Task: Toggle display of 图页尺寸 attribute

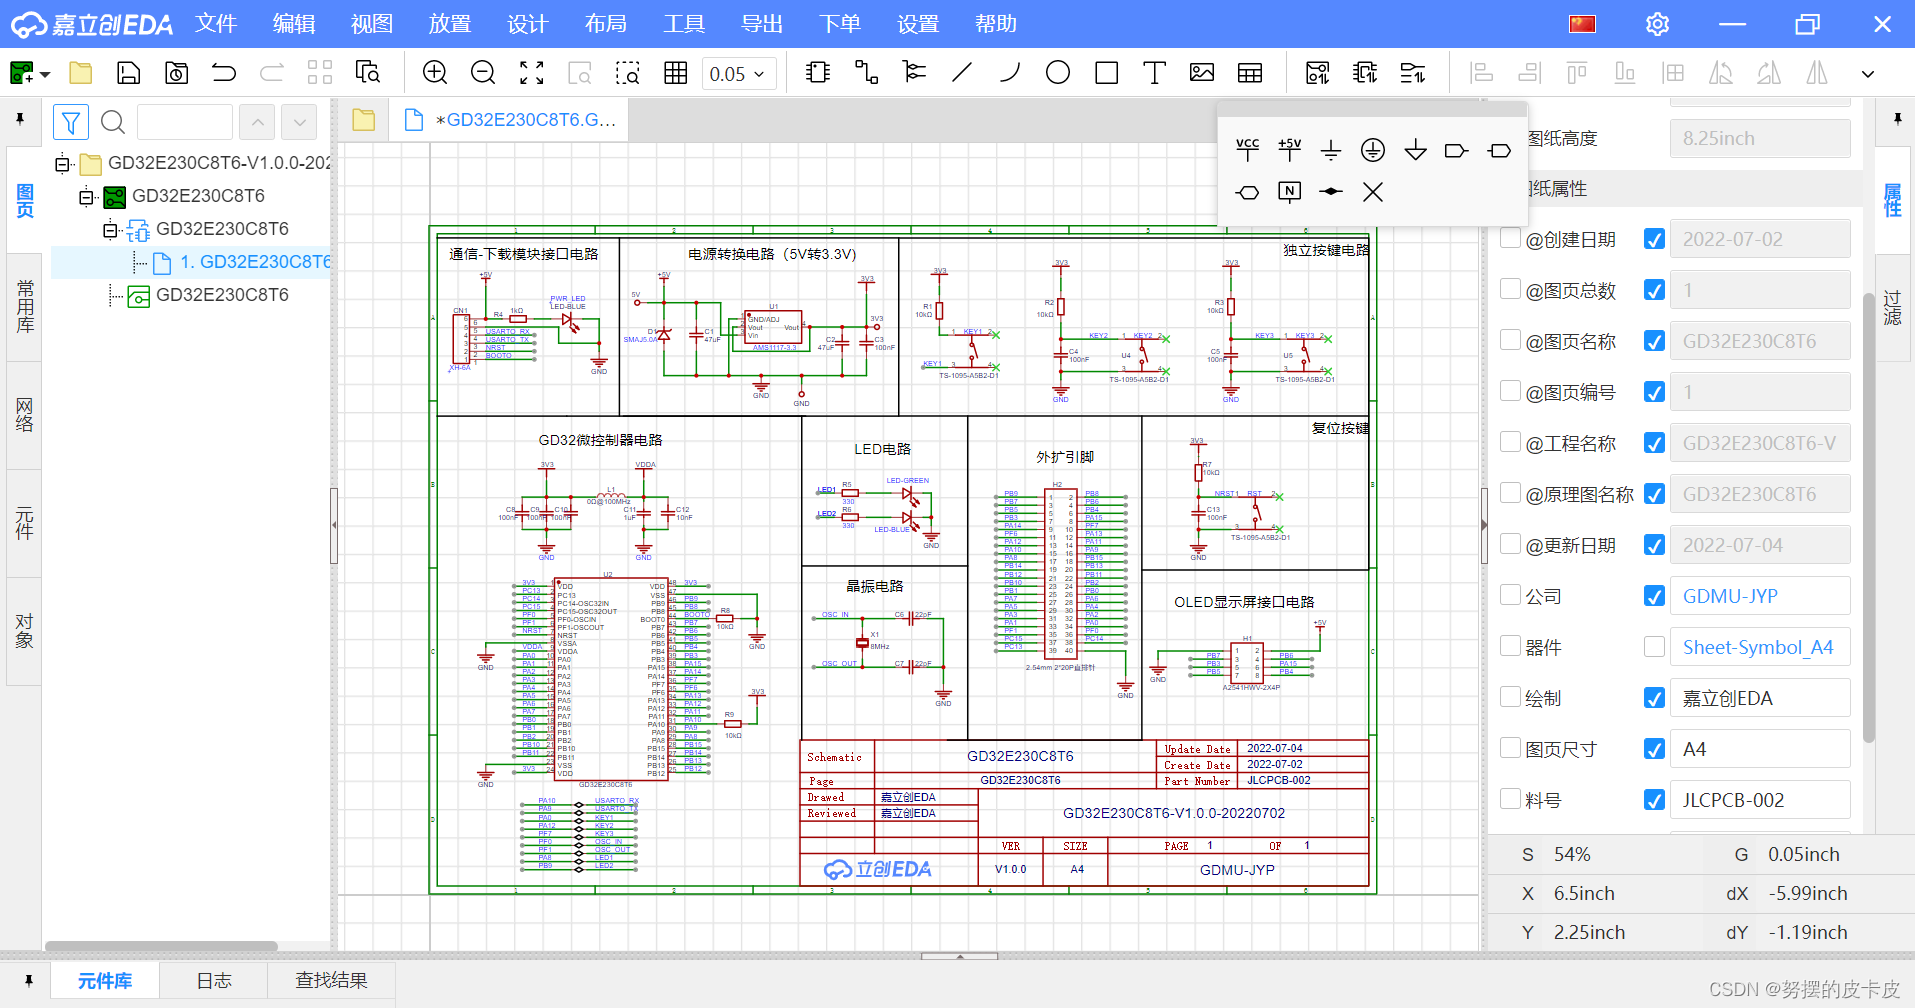Action: coord(1654,748)
